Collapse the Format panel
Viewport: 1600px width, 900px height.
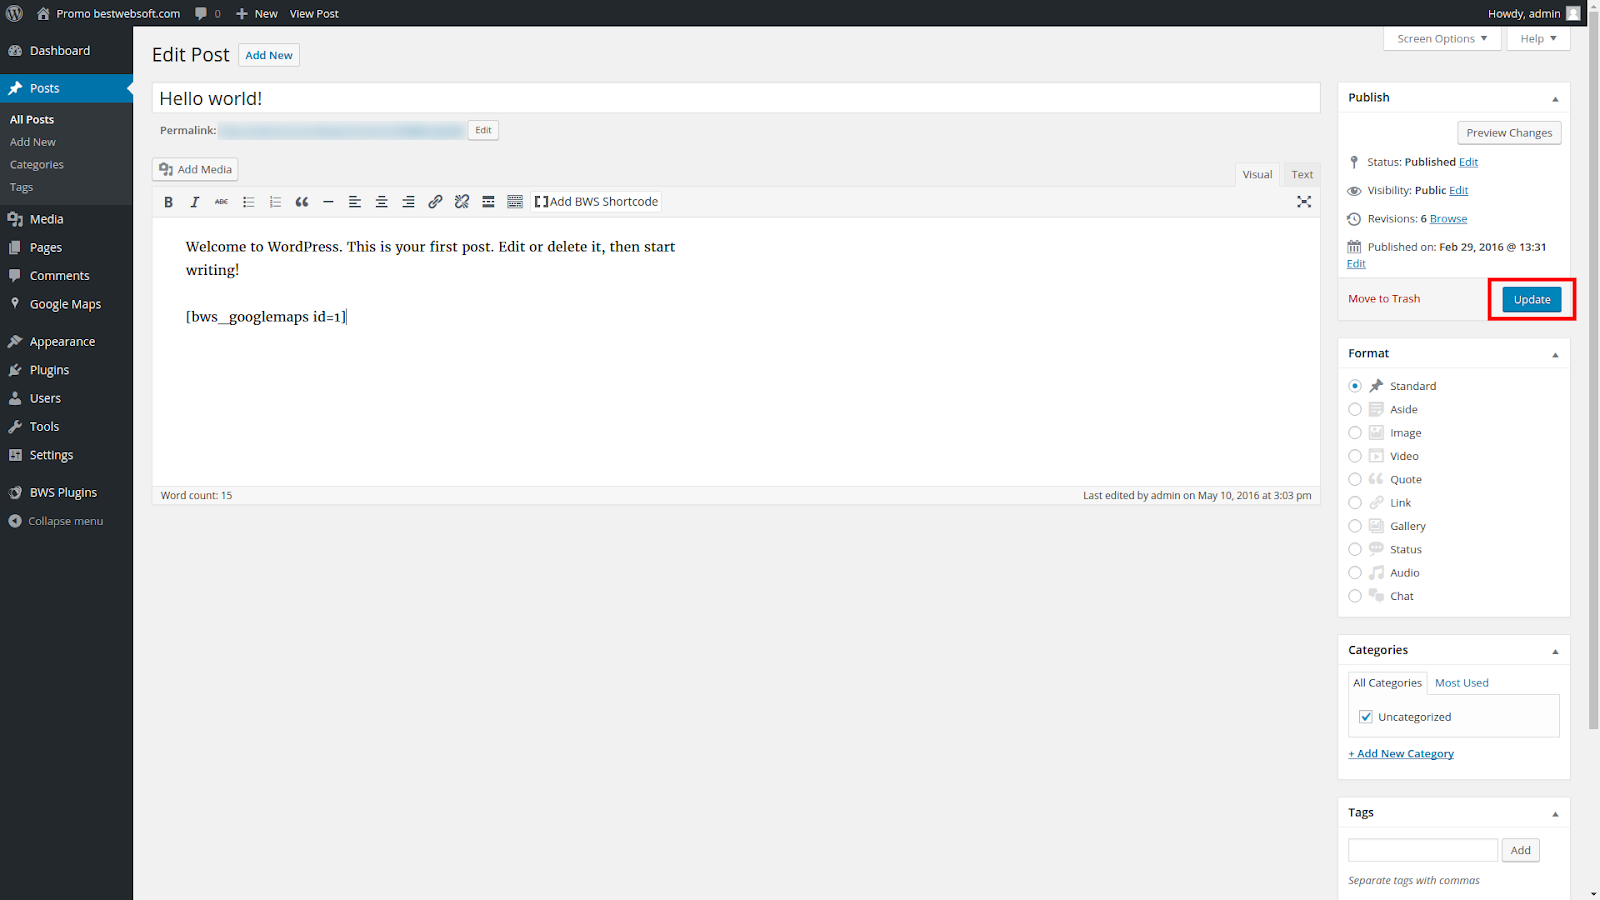click(1555, 354)
